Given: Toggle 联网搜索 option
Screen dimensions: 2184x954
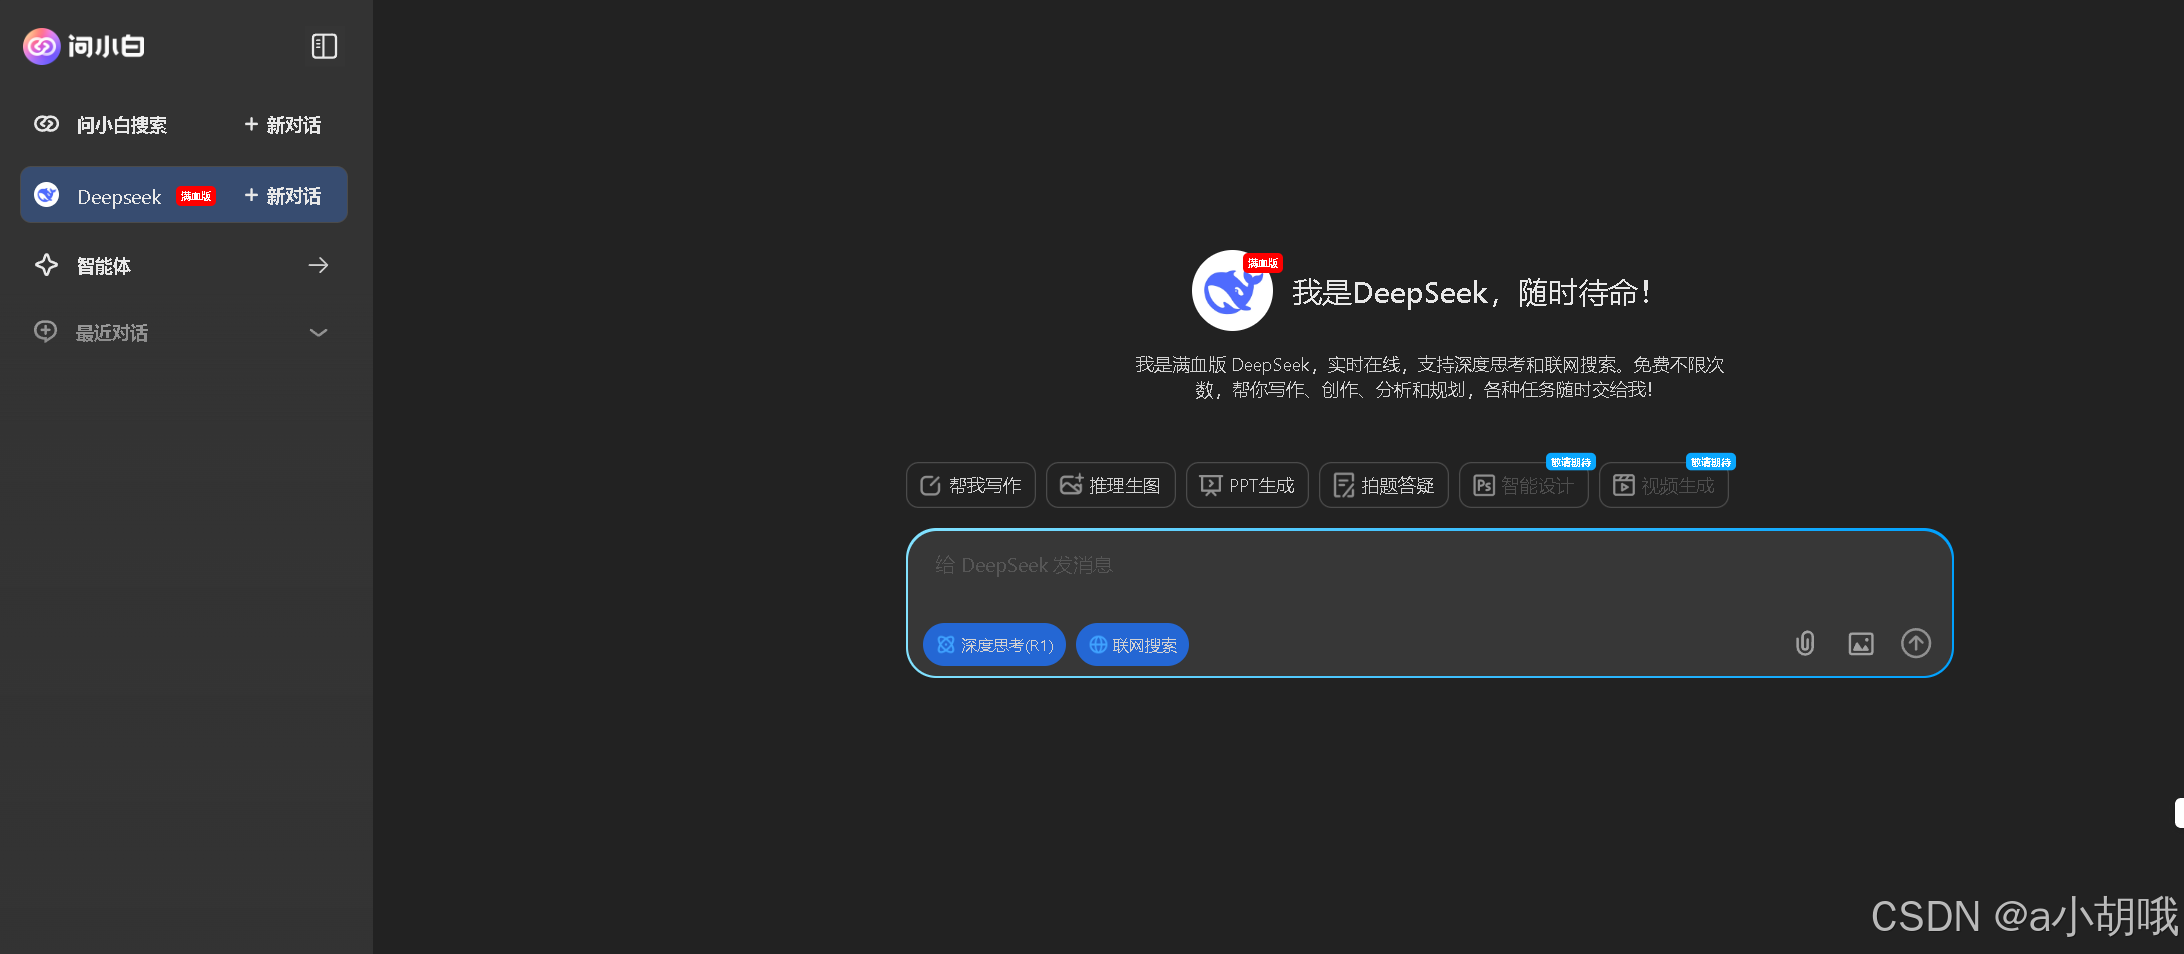Looking at the screenshot, I should [x=1132, y=645].
